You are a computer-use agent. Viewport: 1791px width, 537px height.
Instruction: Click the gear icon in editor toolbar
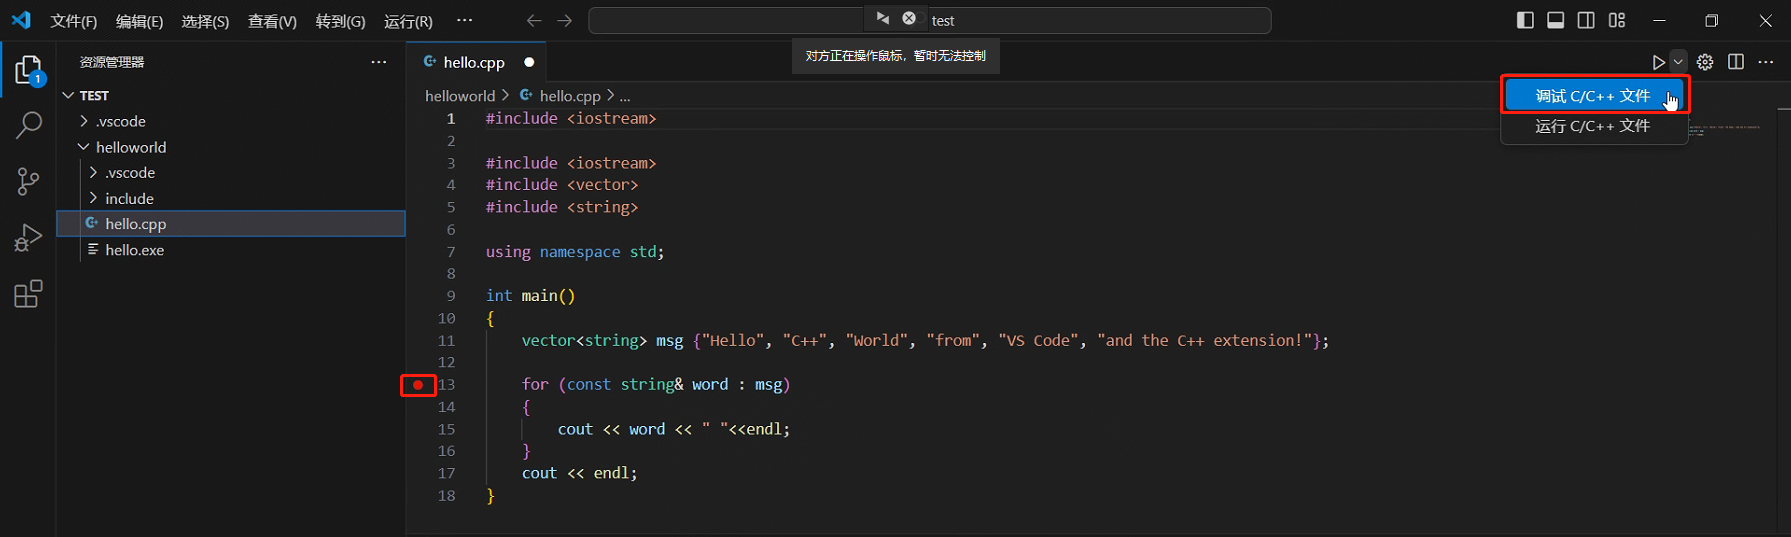pyautogui.click(x=1705, y=62)
